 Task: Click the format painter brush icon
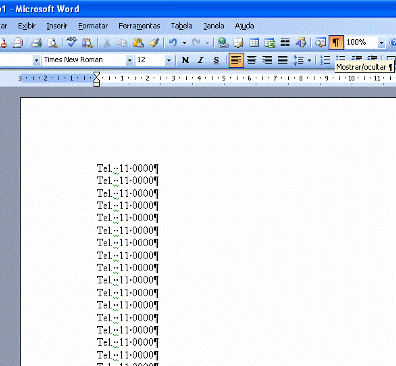(x=154, y=43)
